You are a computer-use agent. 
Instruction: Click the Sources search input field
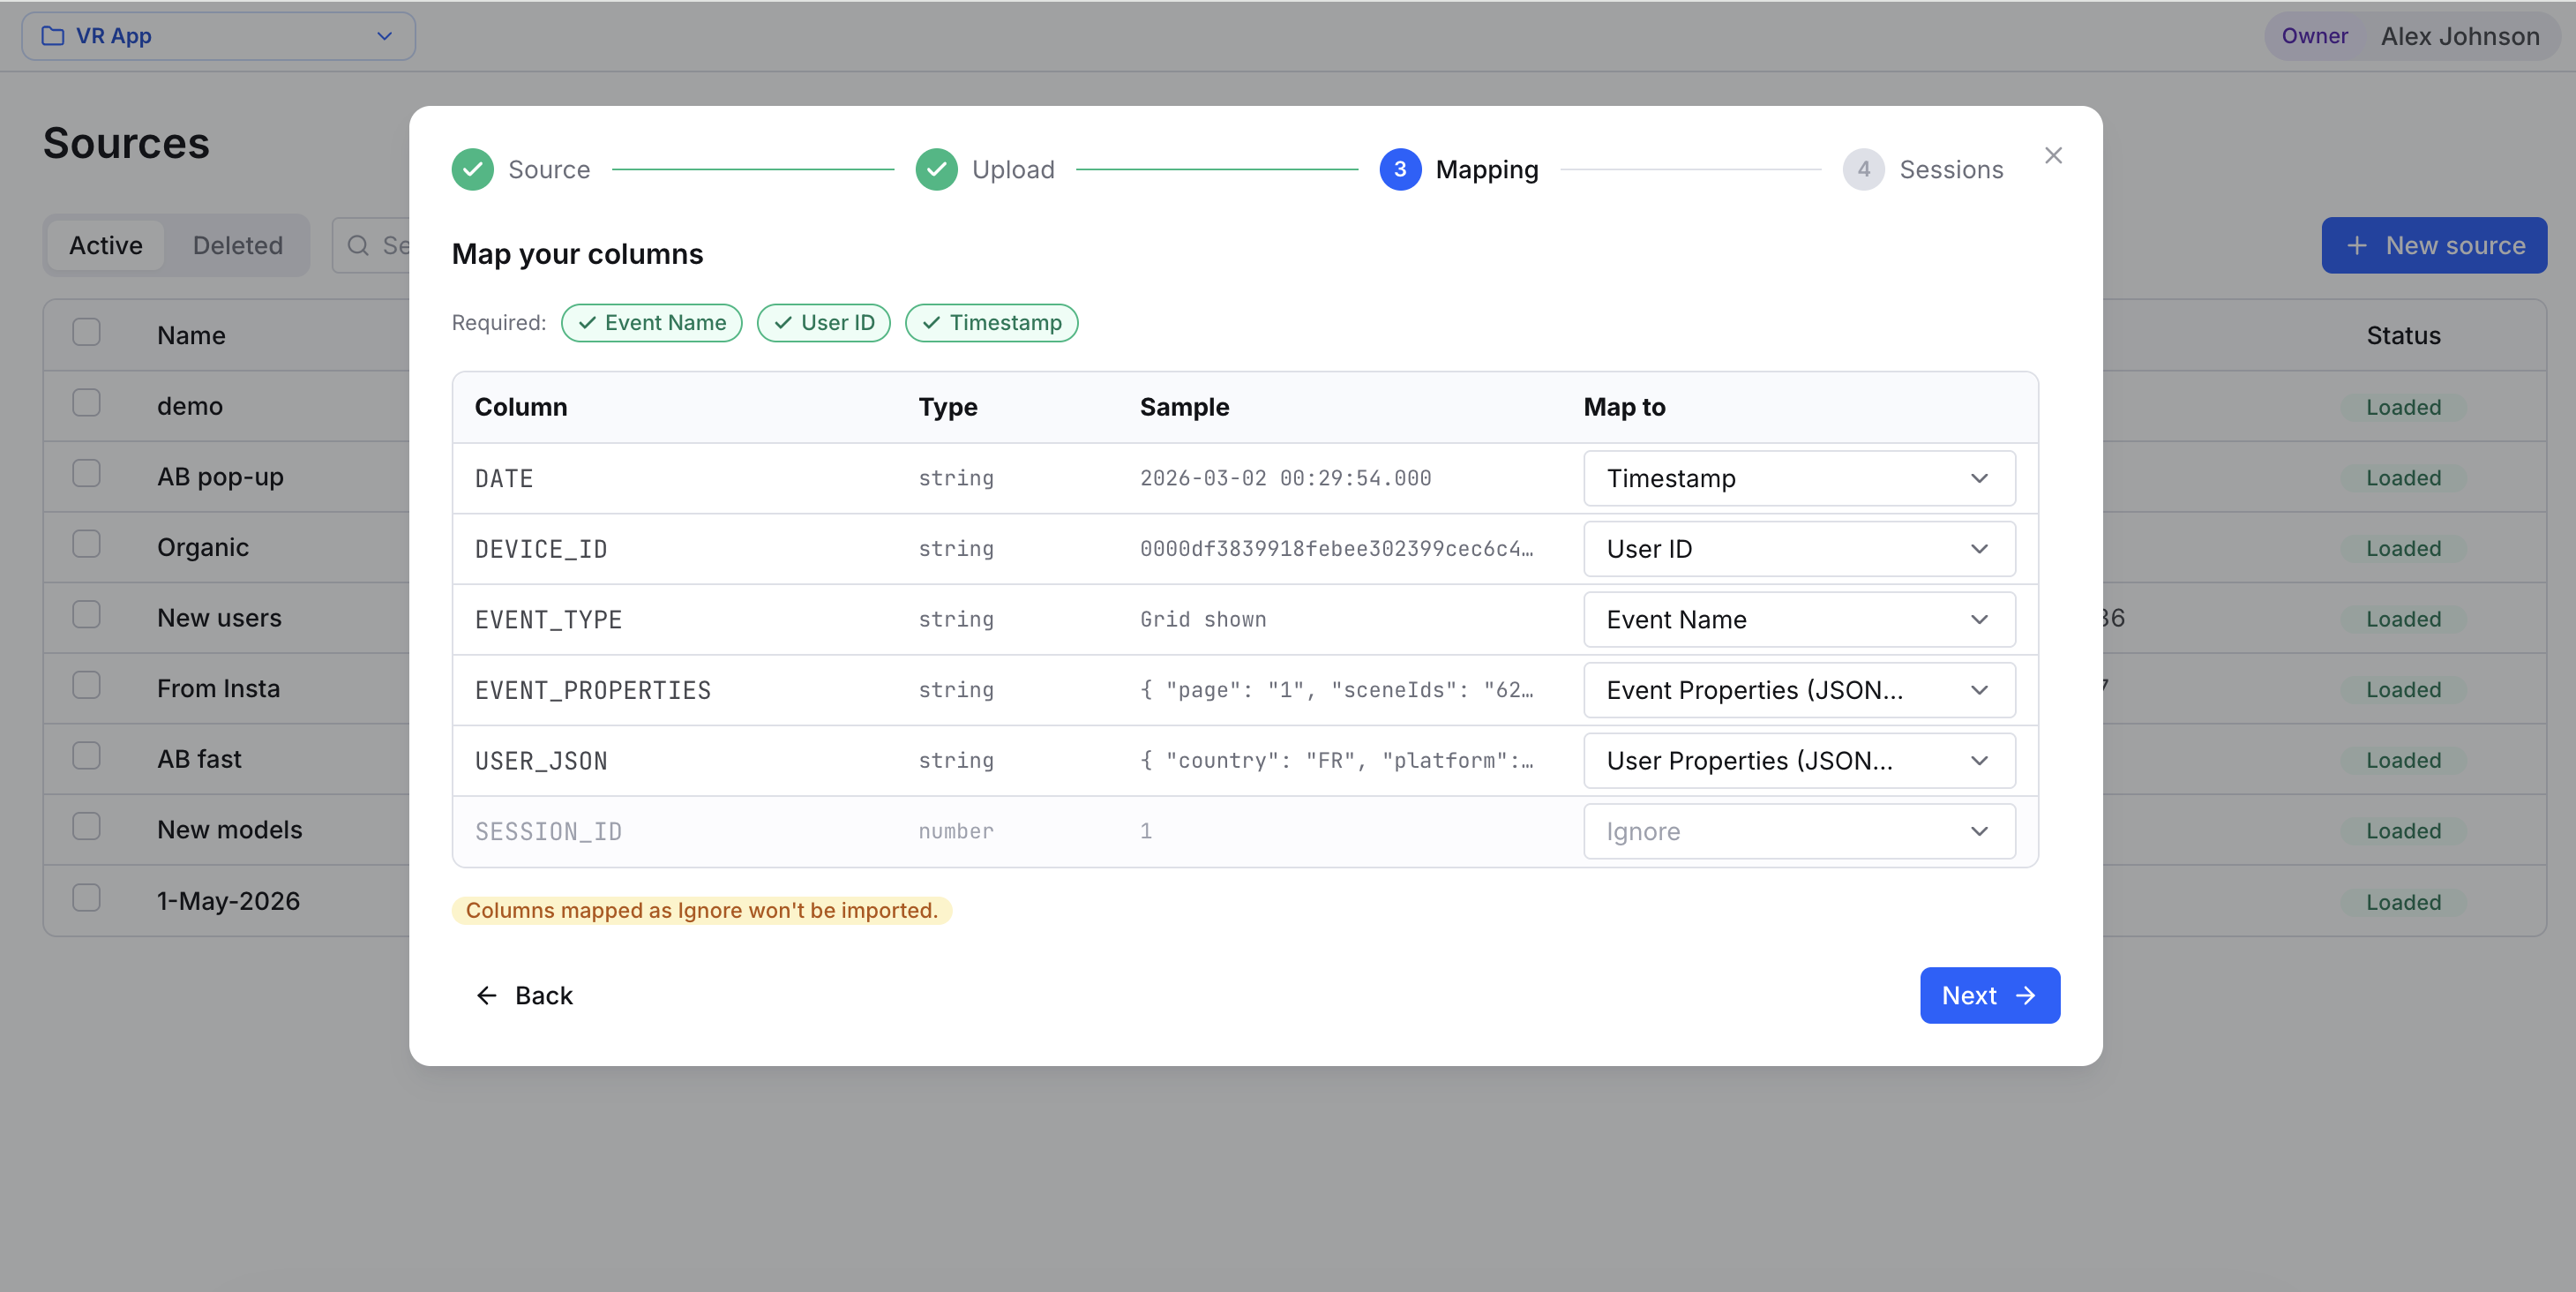pos(372,245)
